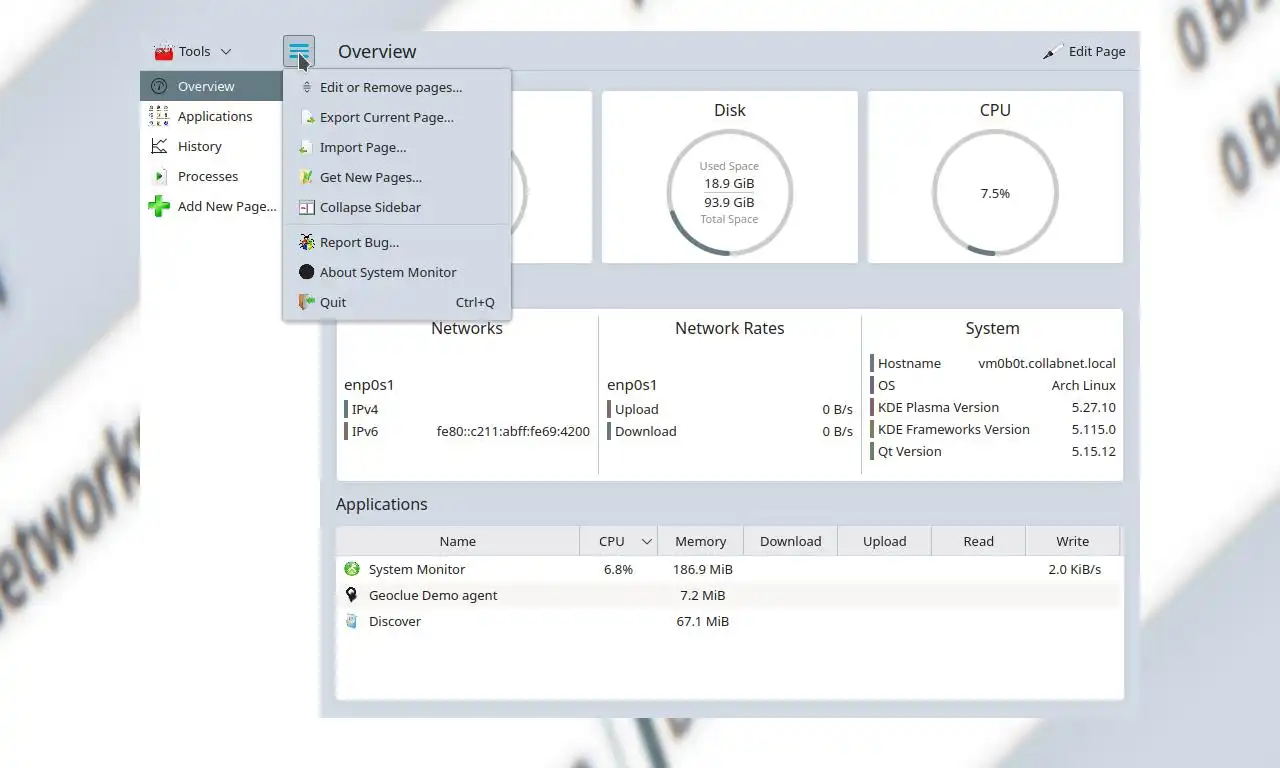Sort applications by Upload column

[885, 541]
